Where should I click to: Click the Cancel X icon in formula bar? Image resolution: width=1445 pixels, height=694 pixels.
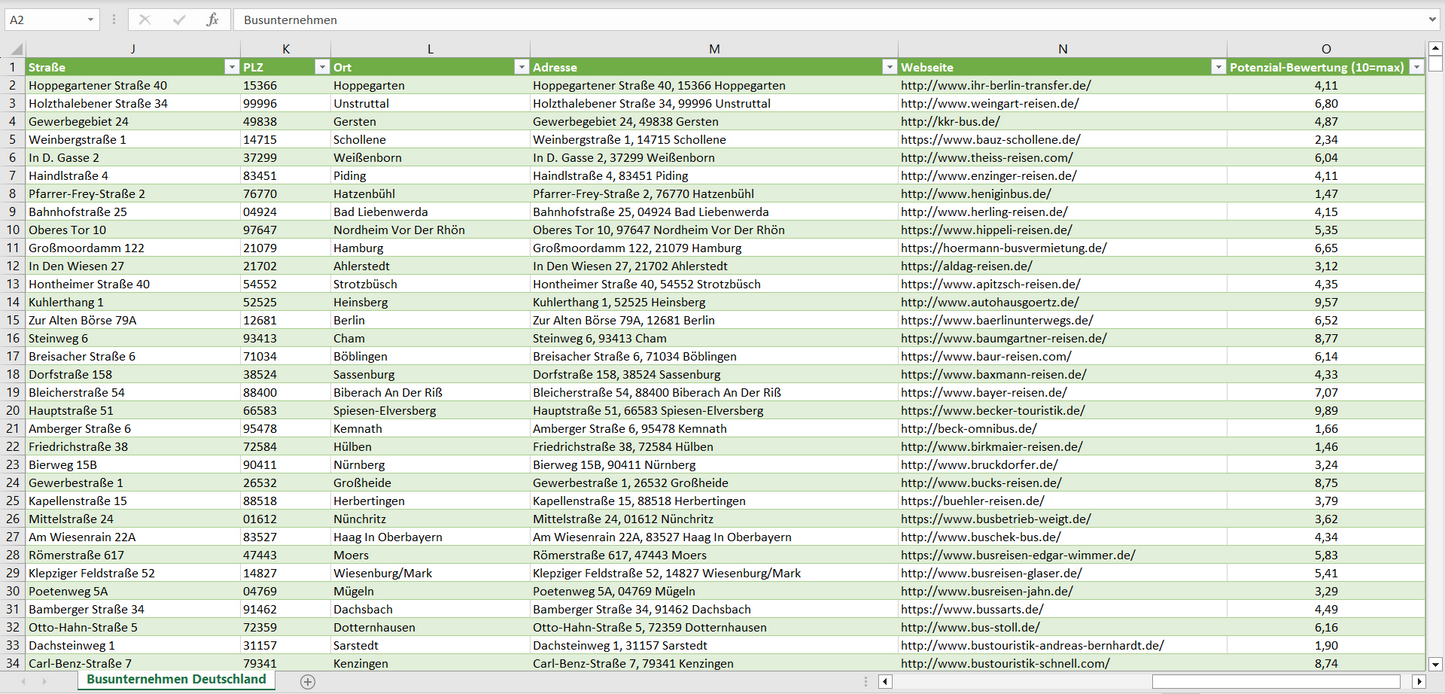(145, 20)
